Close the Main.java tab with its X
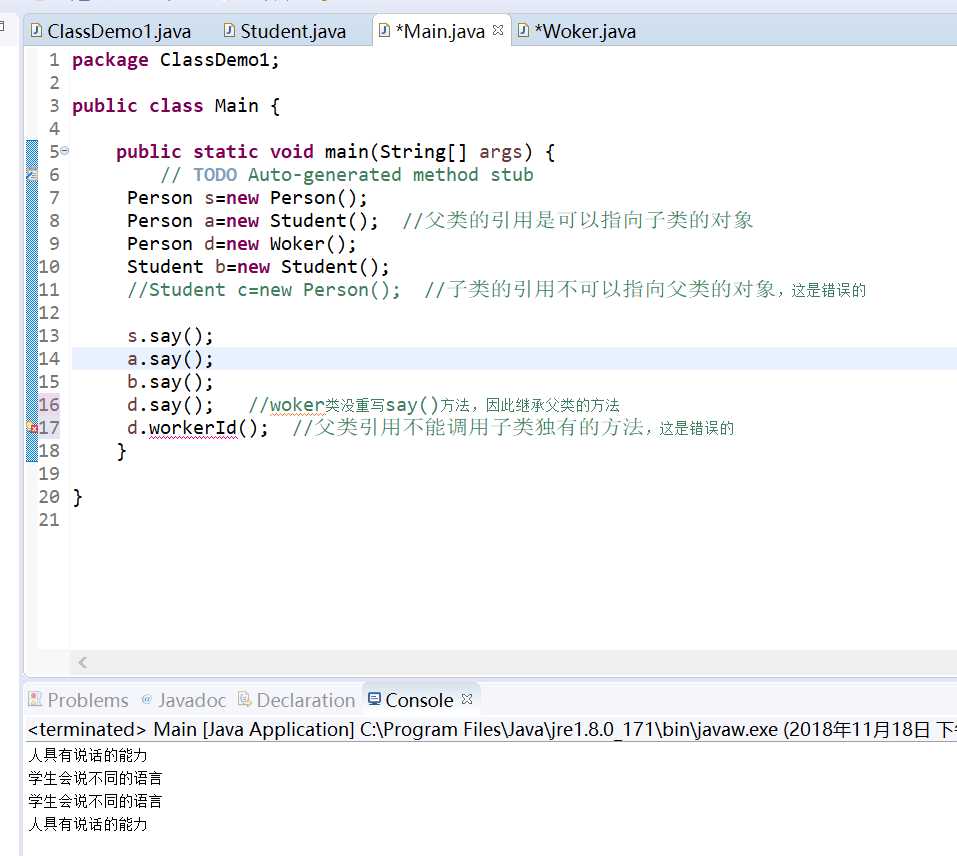The height and width of the screenshot is (856, 957). [x=498, y=30]
